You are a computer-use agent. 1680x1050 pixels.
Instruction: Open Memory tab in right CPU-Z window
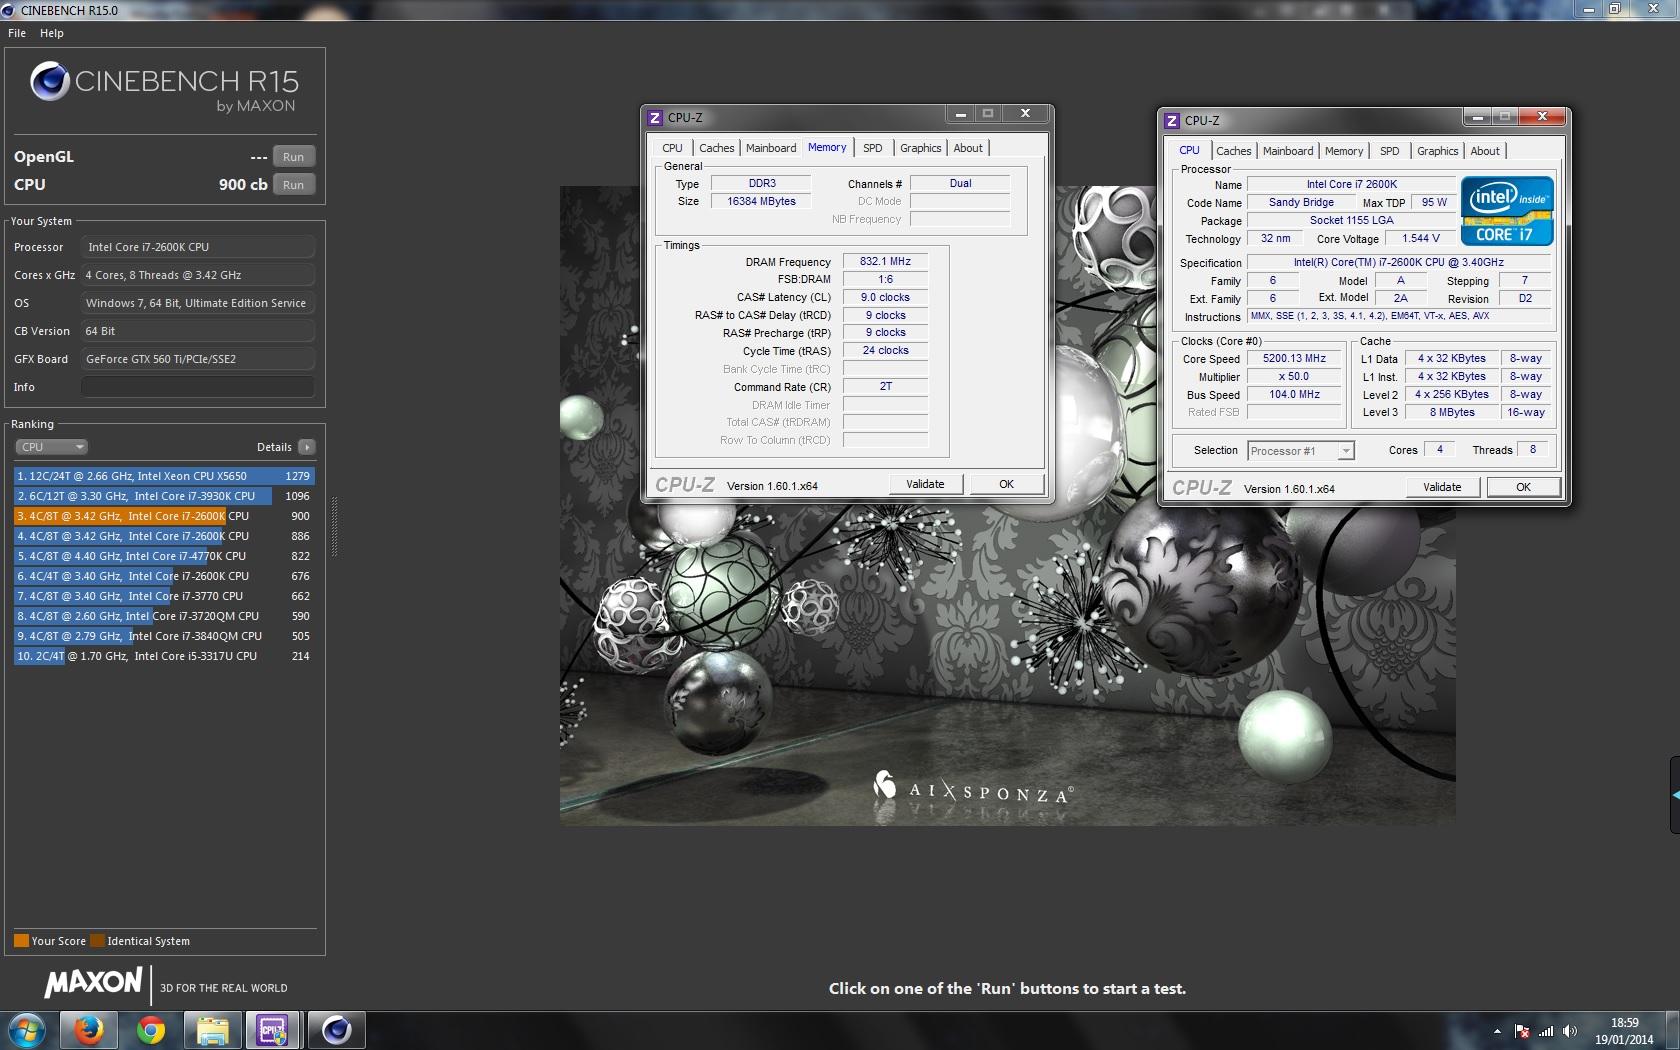[1344, 151]
